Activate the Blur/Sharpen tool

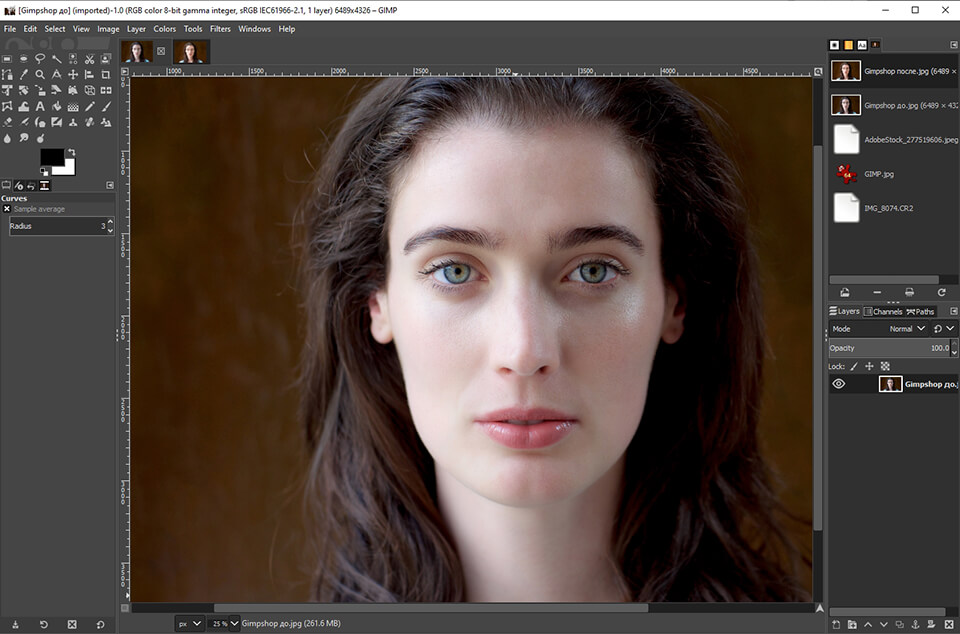pyautogui.click(x=7, y=135)
